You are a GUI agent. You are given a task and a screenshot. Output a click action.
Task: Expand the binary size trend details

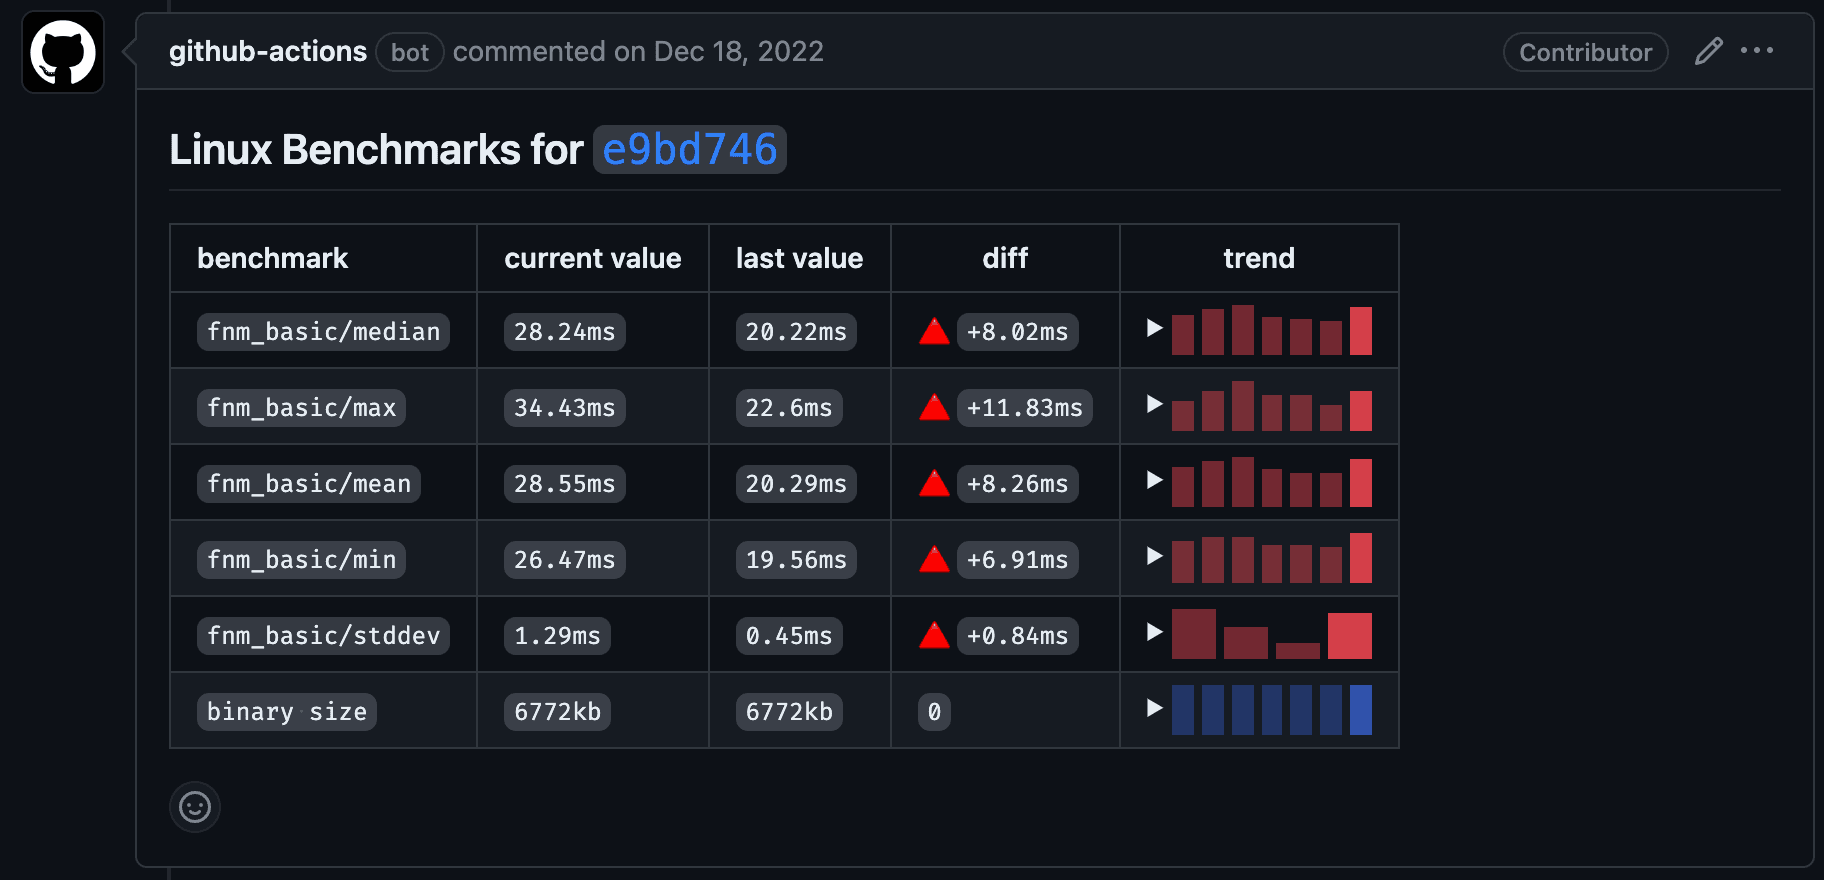[x=1154, y=708]
